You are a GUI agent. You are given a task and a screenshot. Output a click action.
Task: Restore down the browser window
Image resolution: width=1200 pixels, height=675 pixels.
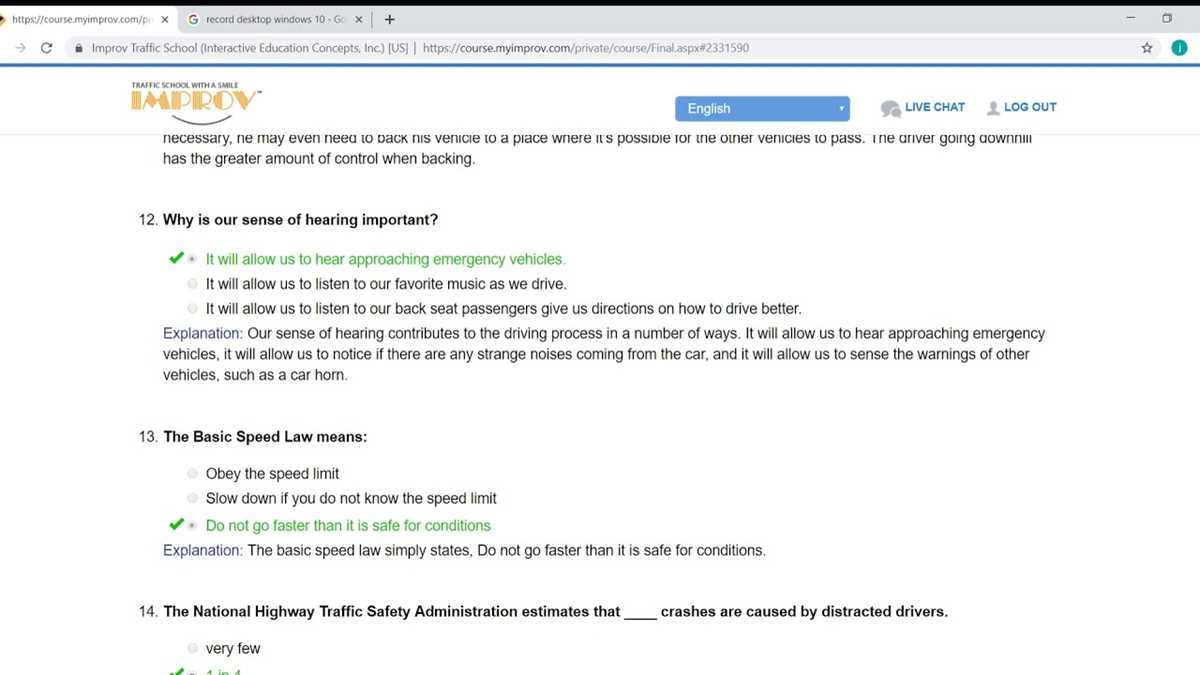point(1167,18)
